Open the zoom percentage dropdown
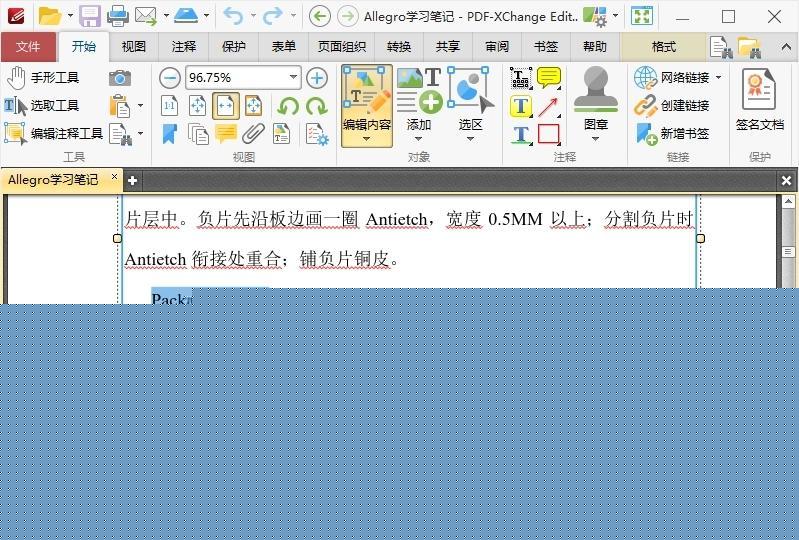This screenshot has width=799, height=540. (294, 77)
